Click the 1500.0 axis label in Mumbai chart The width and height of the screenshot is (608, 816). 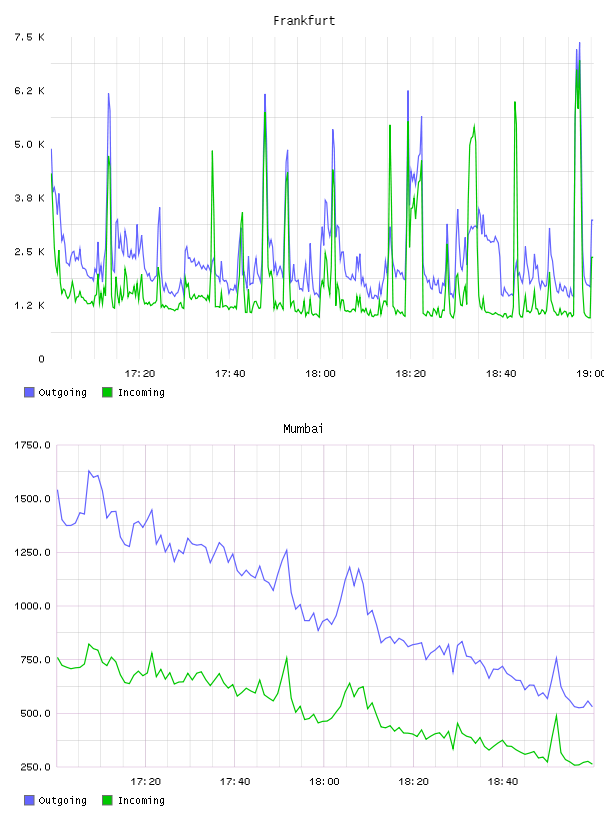[x=32, y=499]
